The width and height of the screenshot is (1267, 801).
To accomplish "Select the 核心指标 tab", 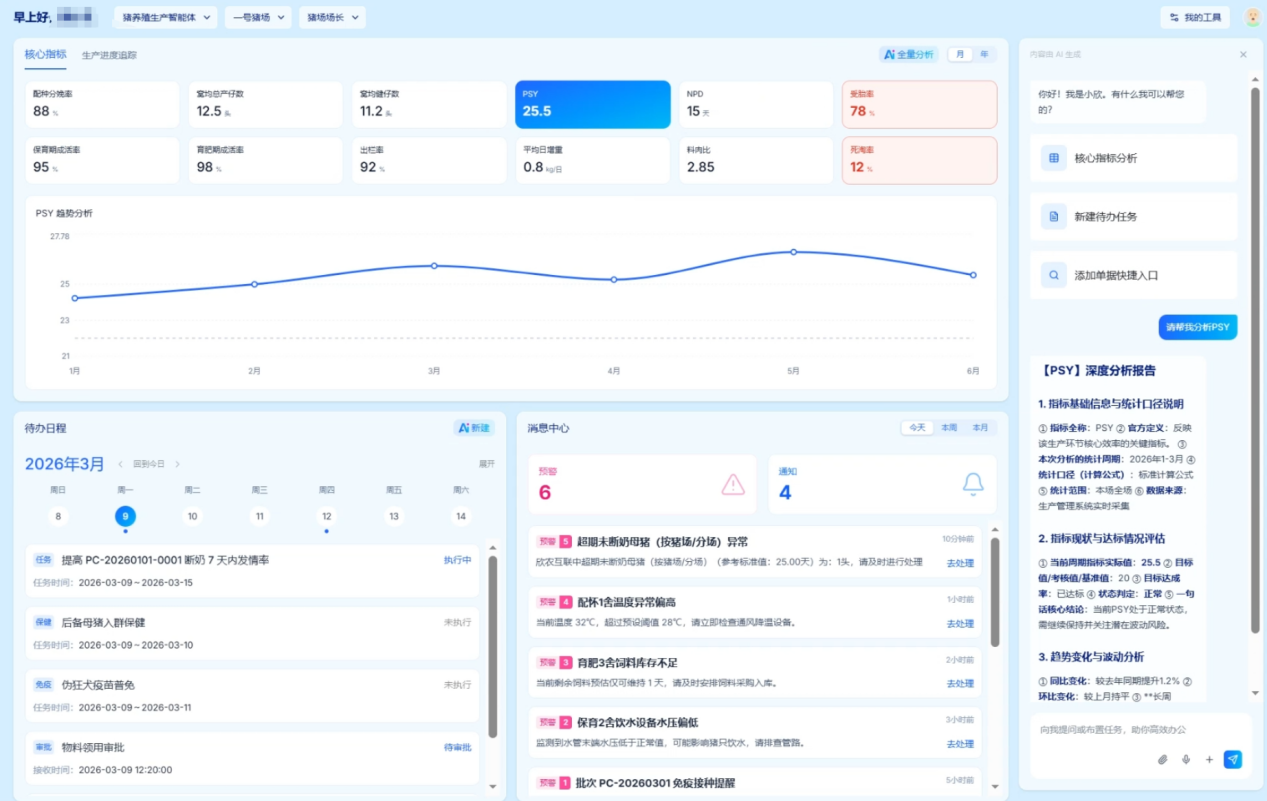I will [x=45, y=55].
